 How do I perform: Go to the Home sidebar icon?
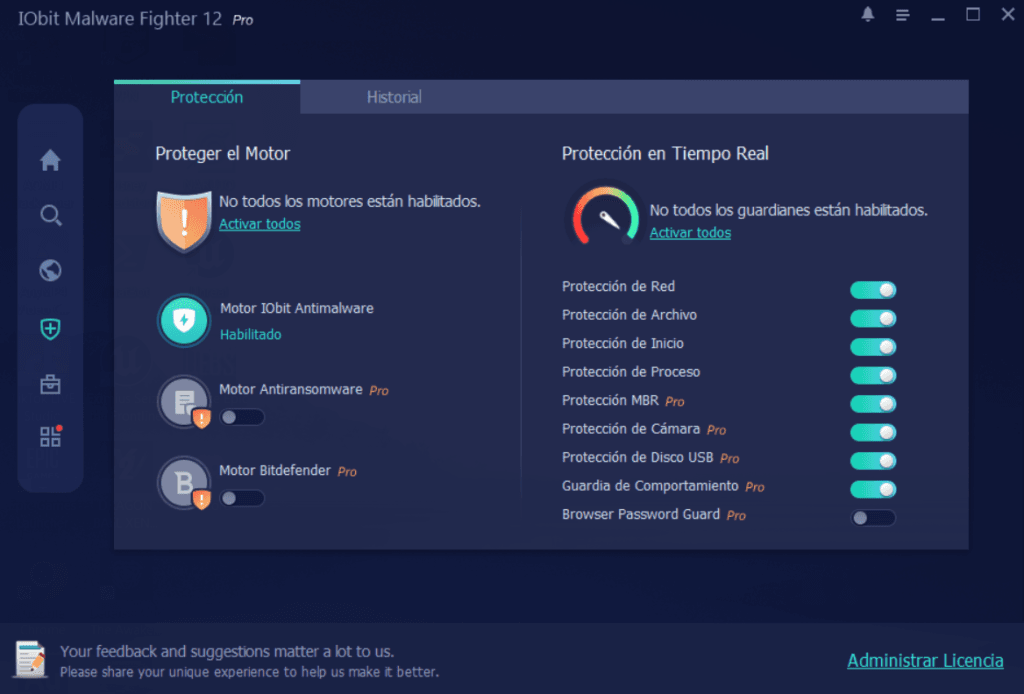click(x=50, y=160)
